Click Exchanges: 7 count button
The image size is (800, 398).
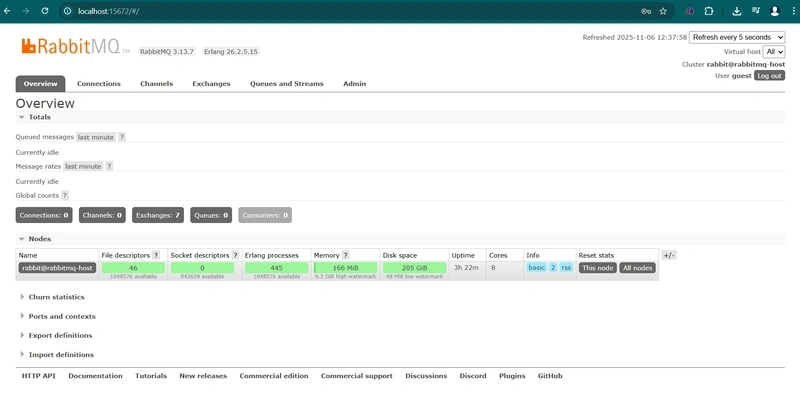tap(158, 215)
